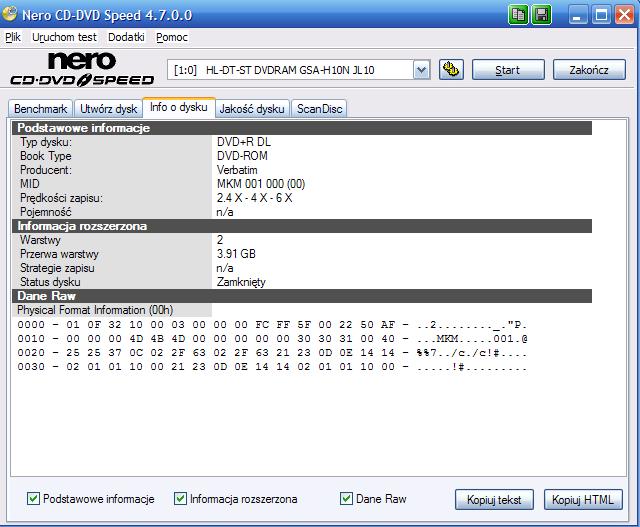
Task: Uncheck the Podstawowe informacje checkbox
Action: coord(33,498)
